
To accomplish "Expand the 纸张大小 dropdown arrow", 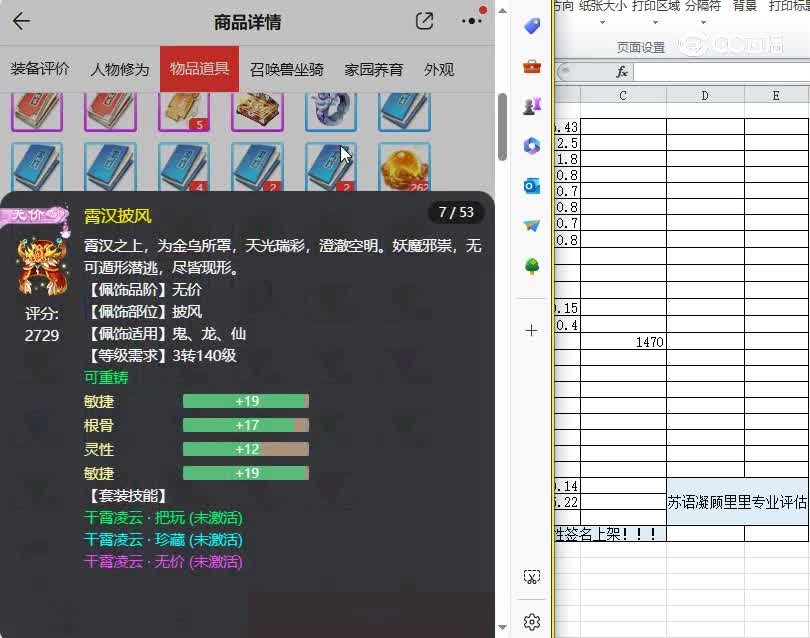I will (x=600, y=22).
